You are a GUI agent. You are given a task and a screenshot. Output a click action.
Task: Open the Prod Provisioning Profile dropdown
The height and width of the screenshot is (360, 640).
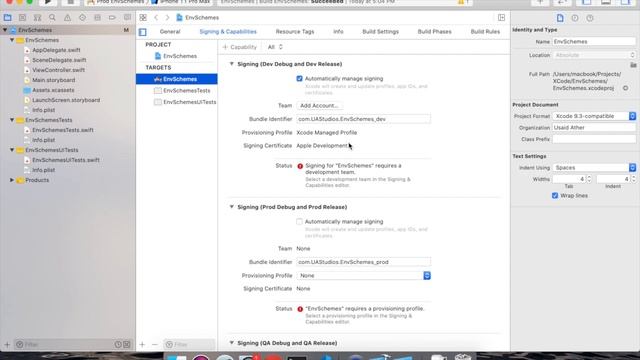364,276
